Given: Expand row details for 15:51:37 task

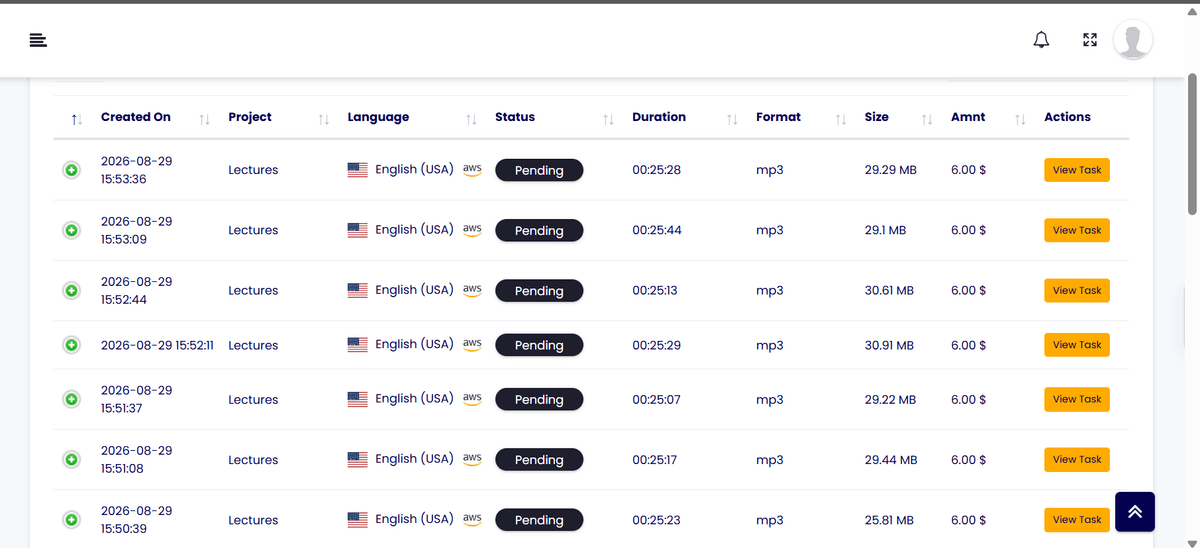Looking at the screenshot, I should (x=71, y=399).
